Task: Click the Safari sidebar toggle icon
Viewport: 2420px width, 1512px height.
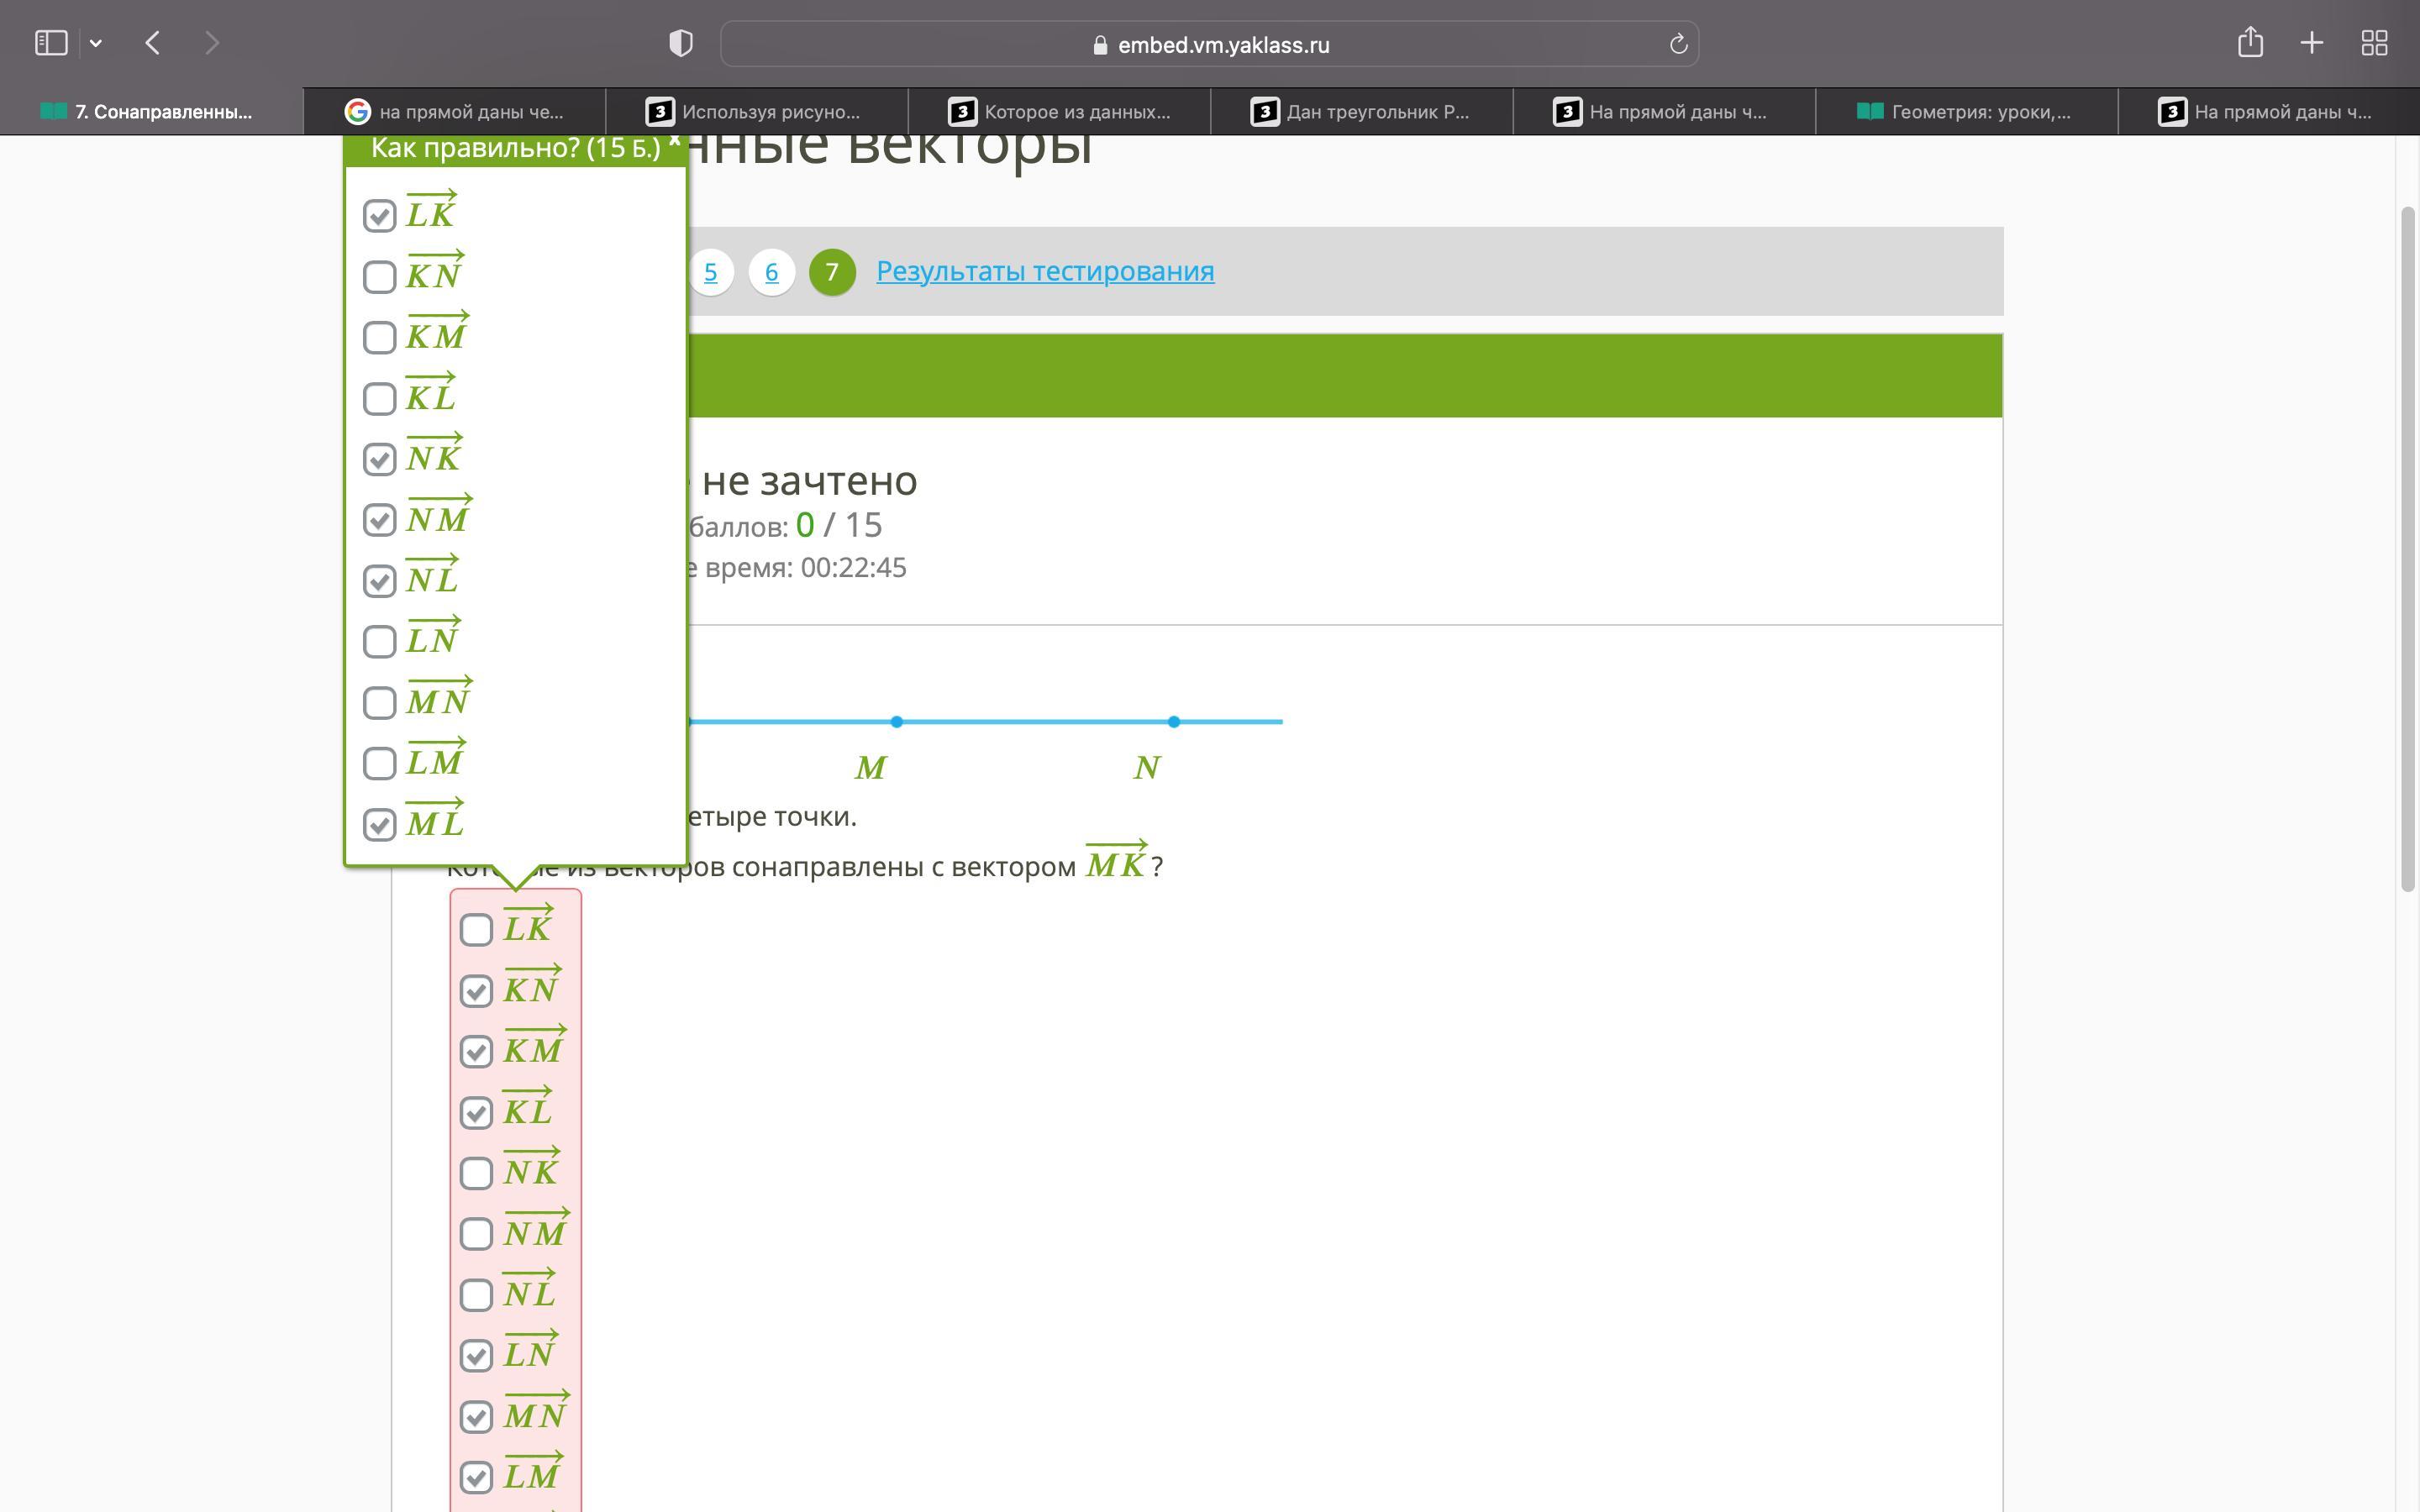Action: (51, 43)
